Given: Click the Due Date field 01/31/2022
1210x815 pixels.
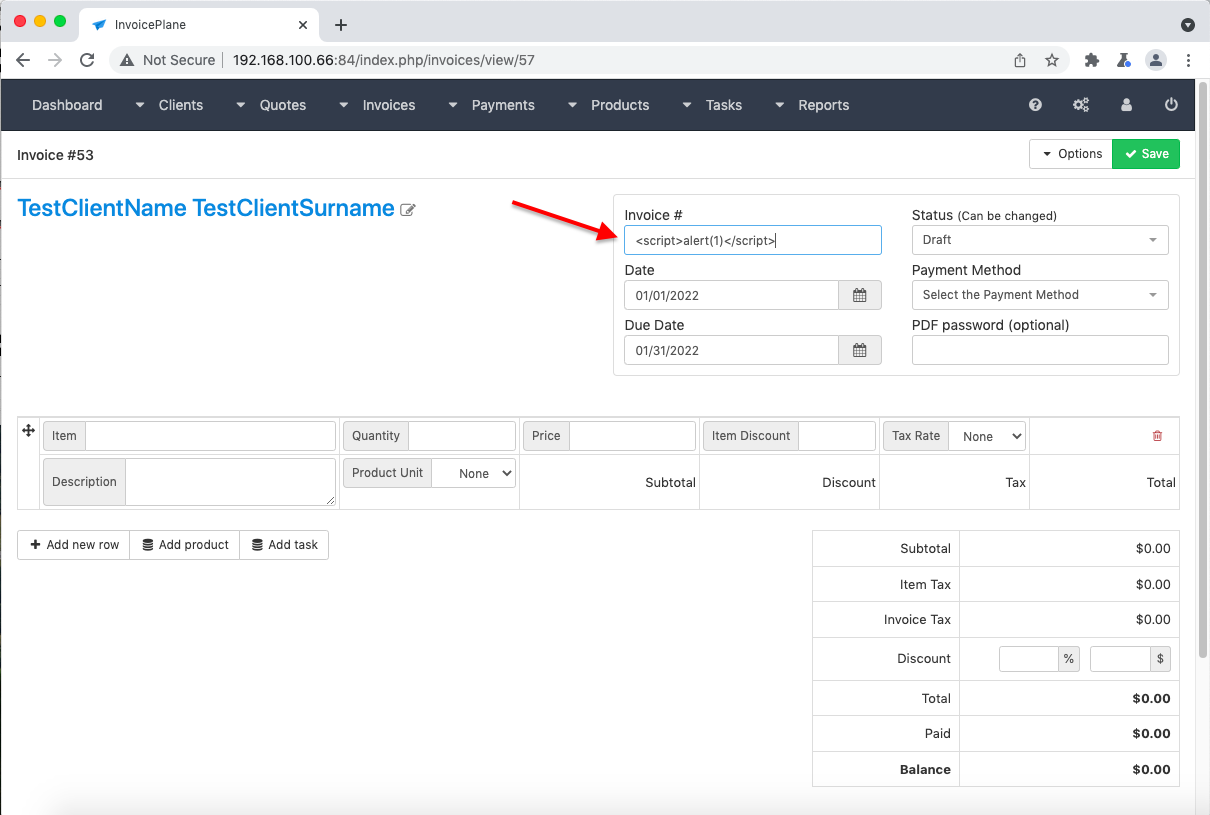Looking at the screenshot, I should point(731,350).
